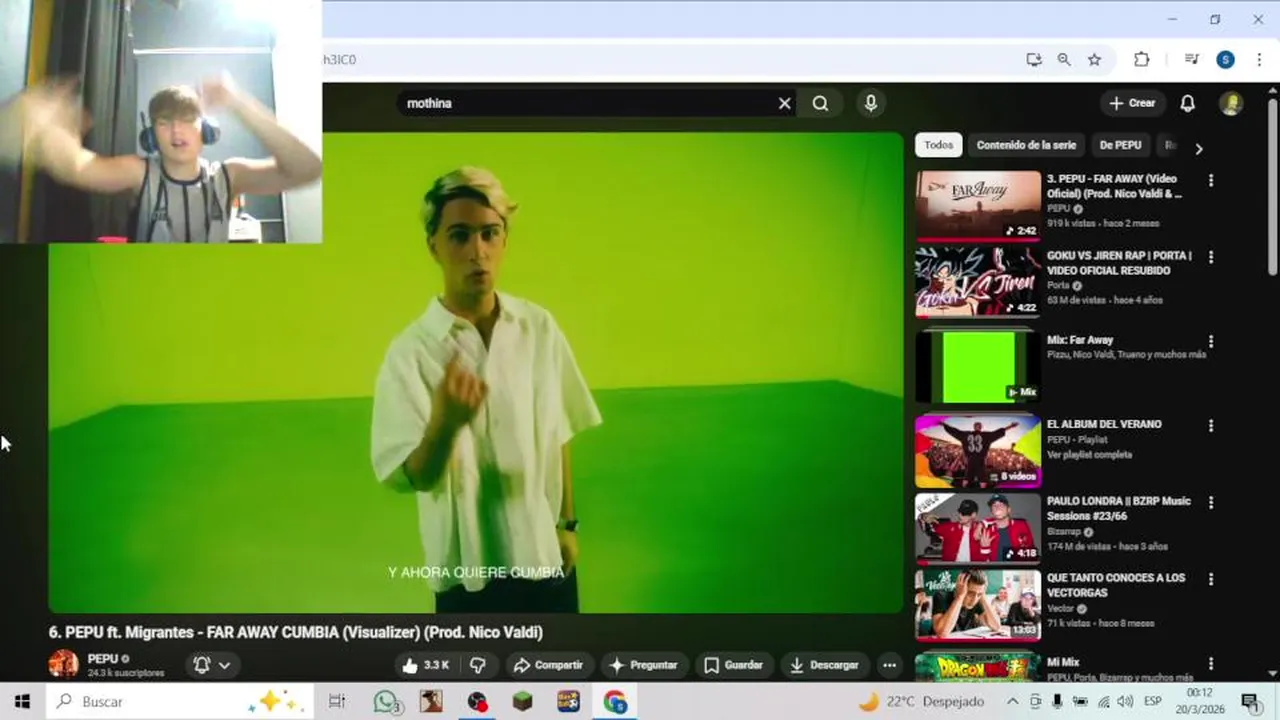Open options menu for EL ALBUM DEL VERANO
Image resolution: width=1280 pixels, height=720 pixels.
click(x=1211, y=426)
